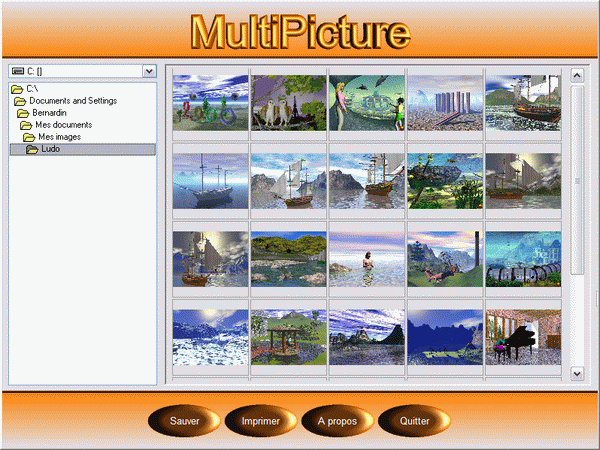Select the purple pillars on desert thumbnail
This screenshot has width=600, height=450.
coord(445,103)
